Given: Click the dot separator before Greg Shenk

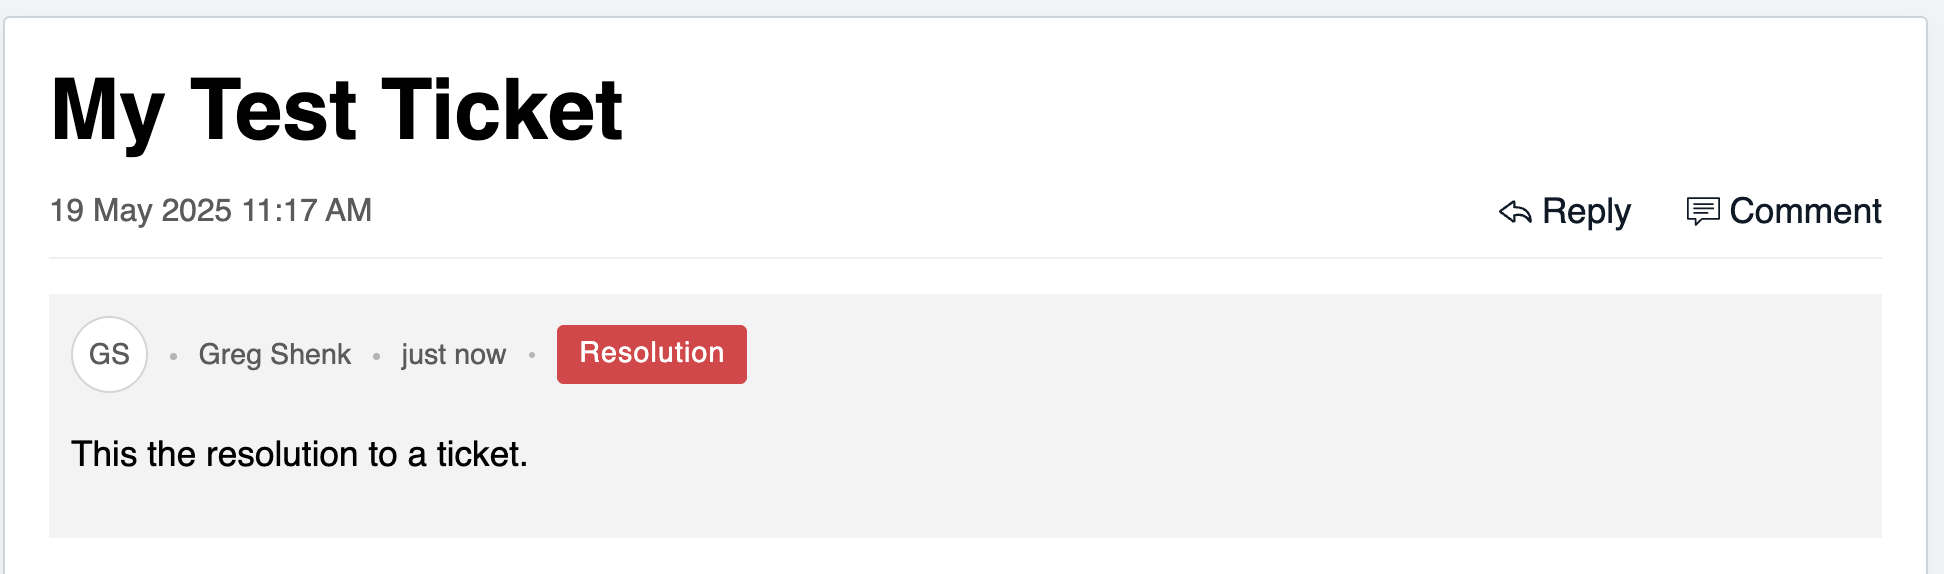Looking at the screenshot, I should coord(173,356).
